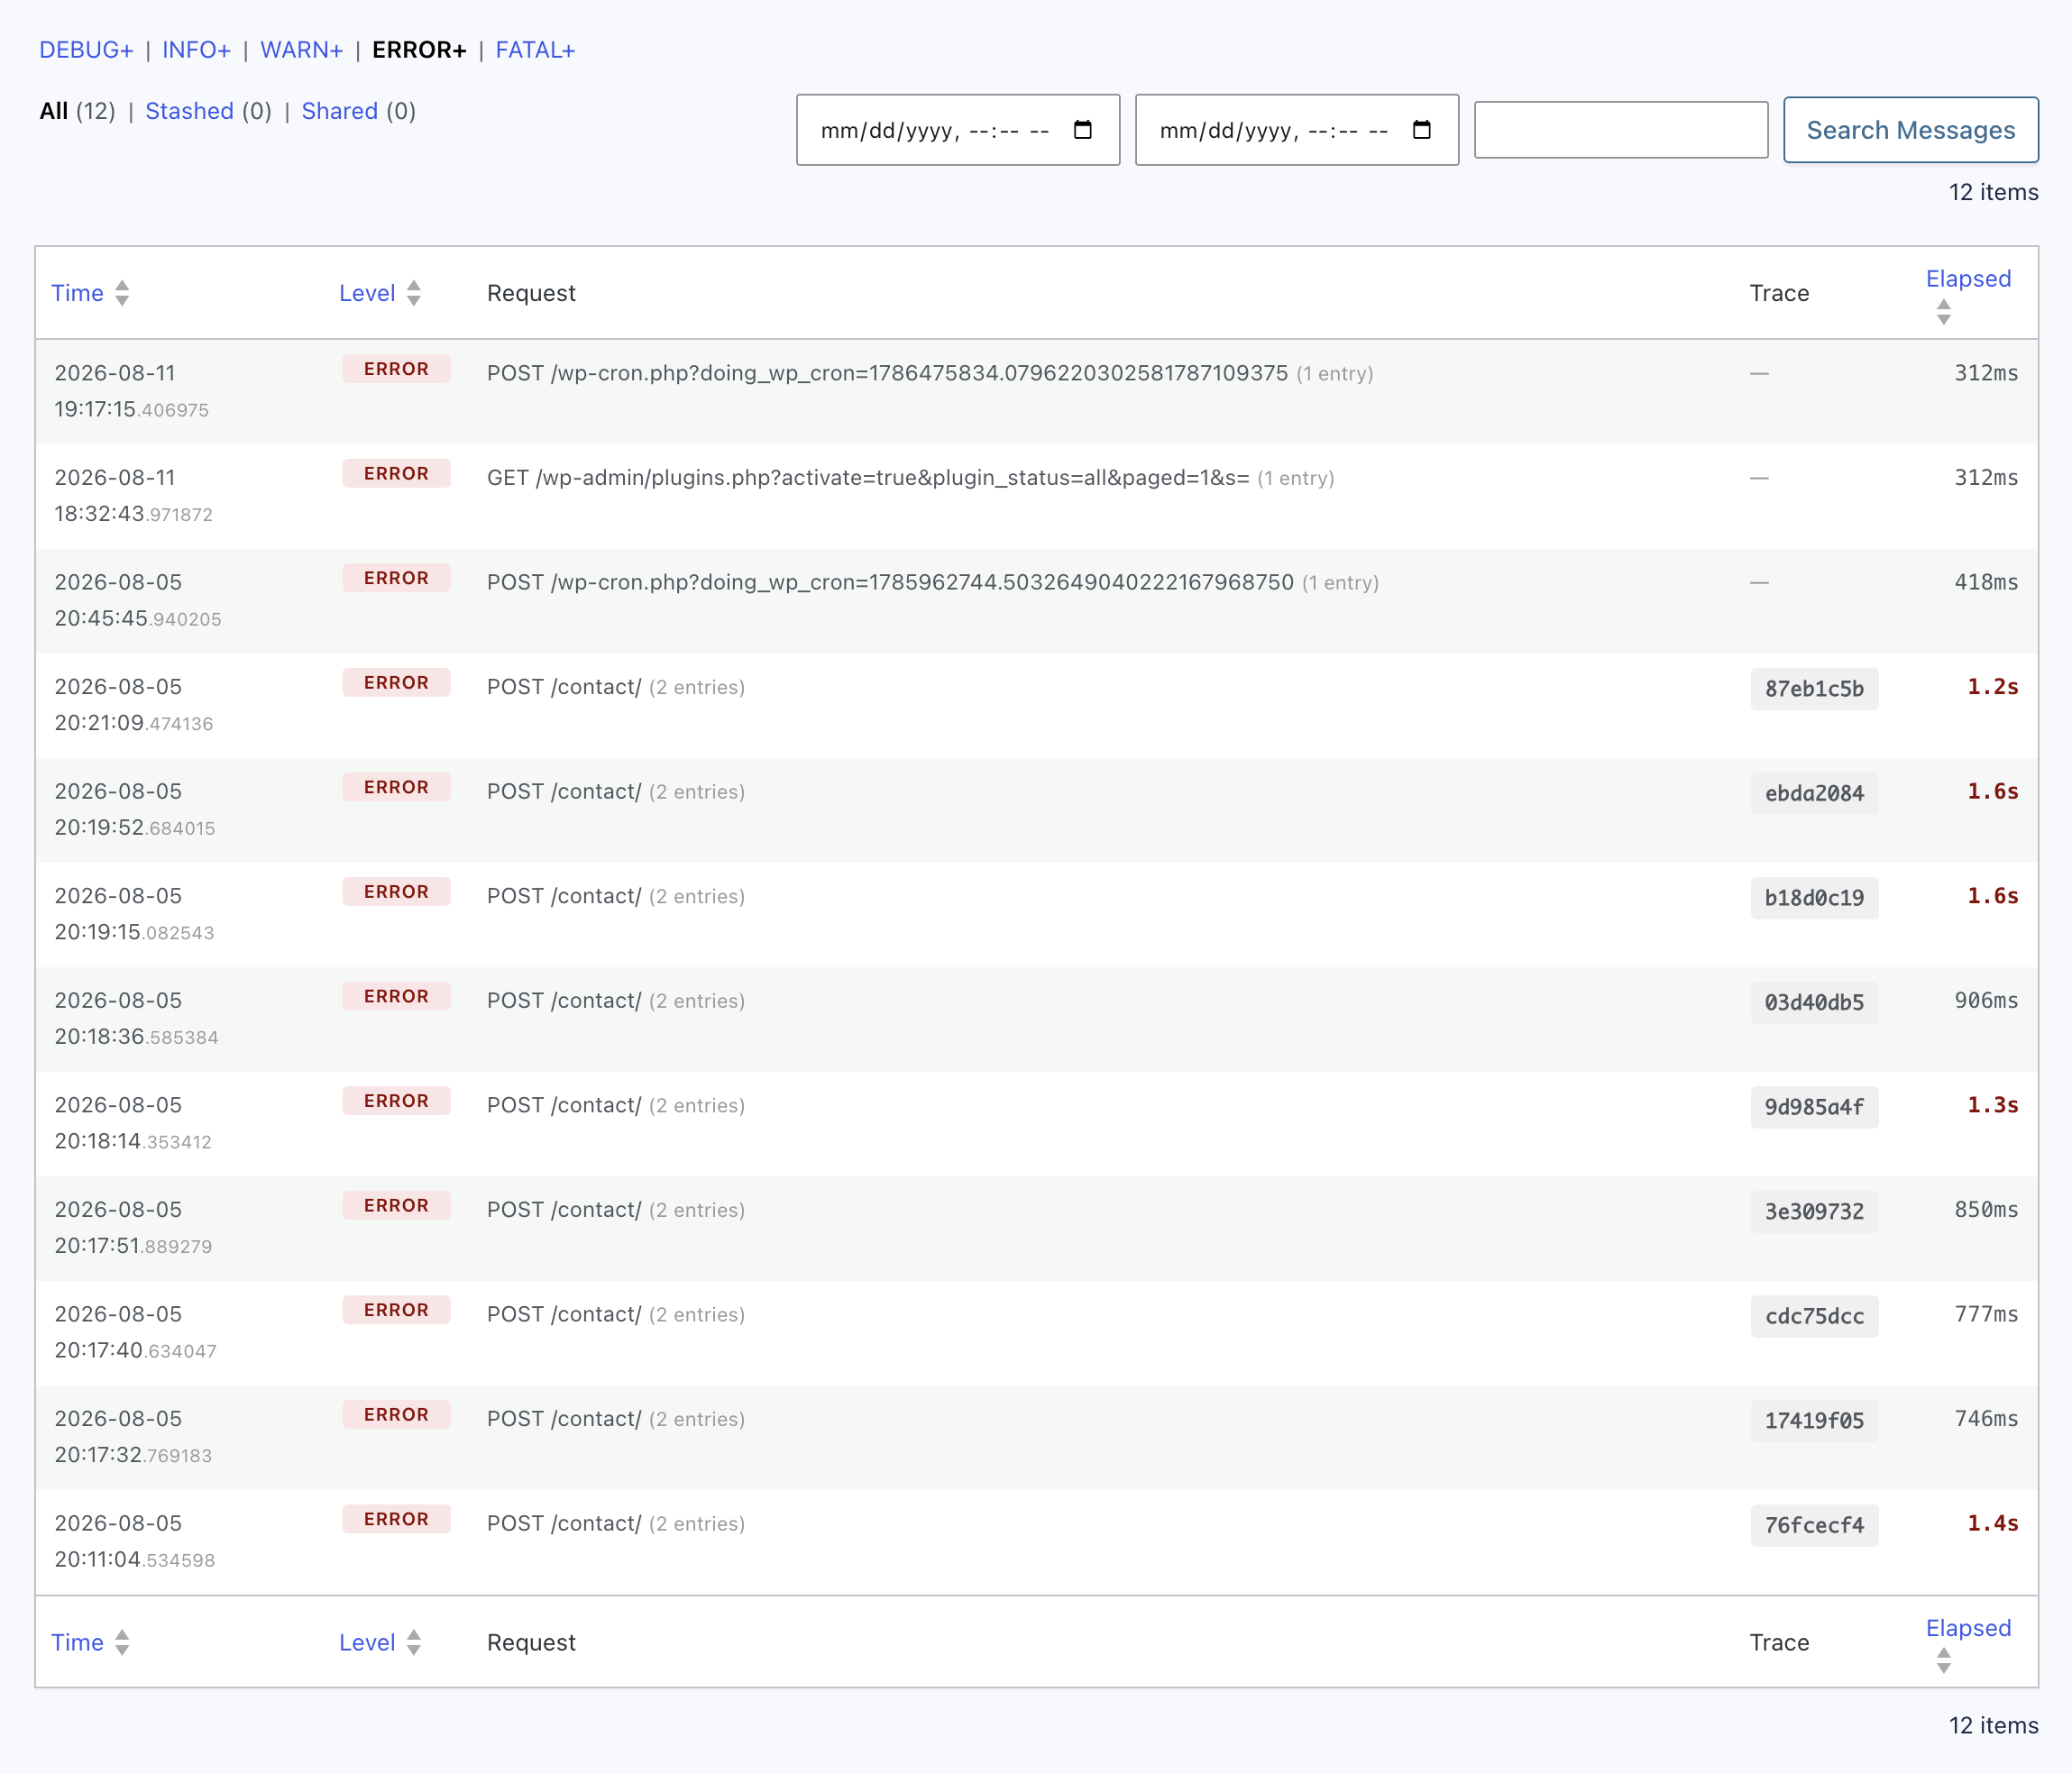Sort by Level in table footer
Viewport: 2072px width, 1774px height.
coord(380,1642)
